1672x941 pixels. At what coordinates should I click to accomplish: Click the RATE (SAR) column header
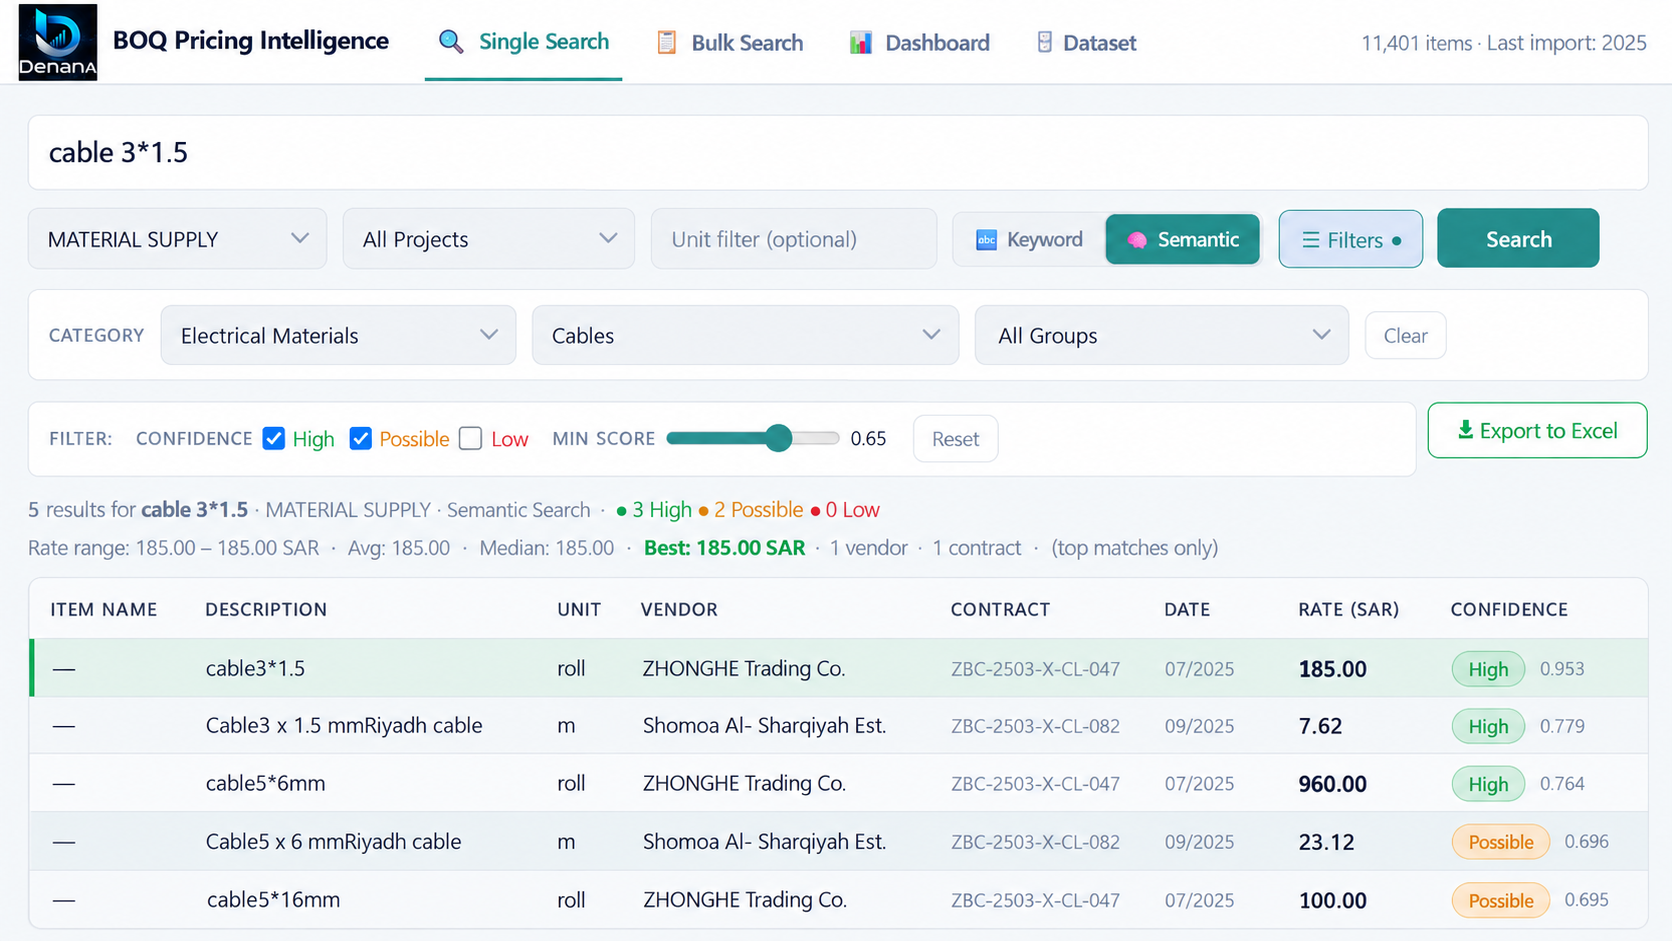(1348, 609)
